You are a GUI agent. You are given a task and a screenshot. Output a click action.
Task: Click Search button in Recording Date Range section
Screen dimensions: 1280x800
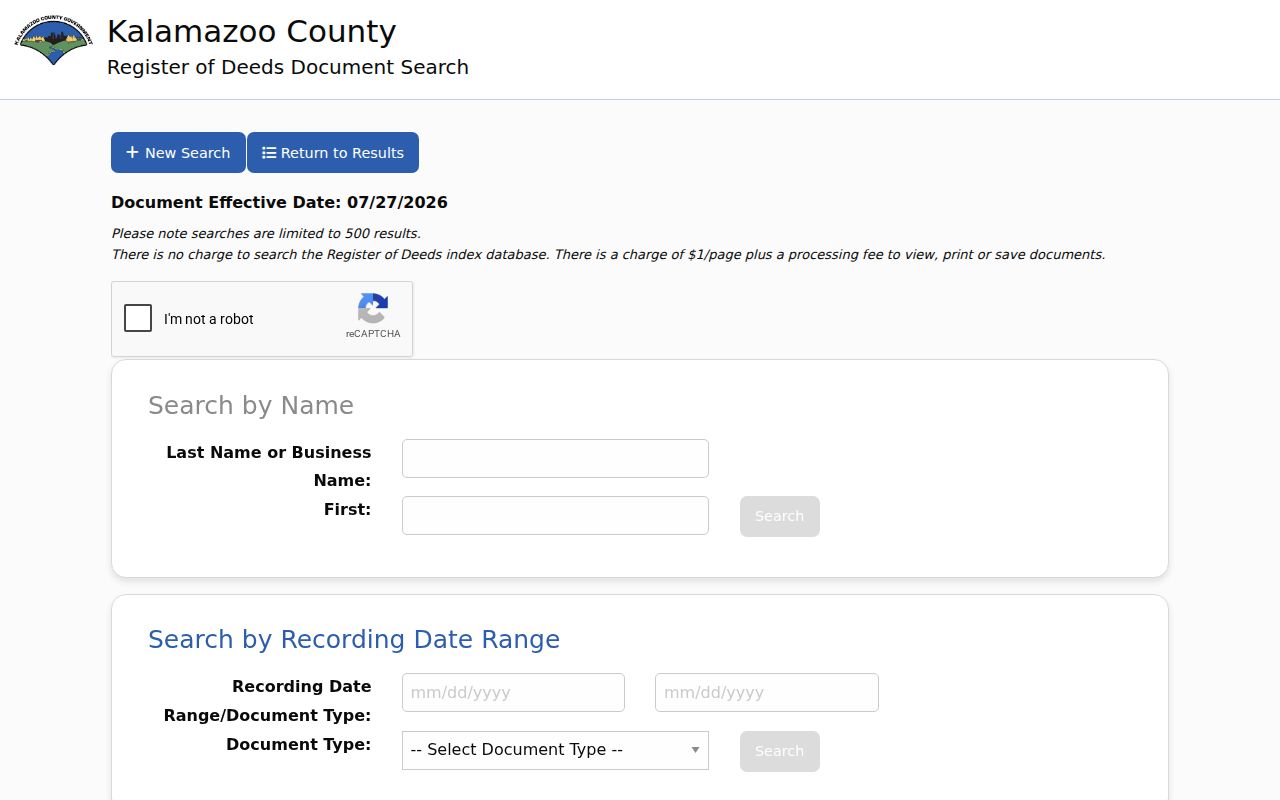point(780,751)
